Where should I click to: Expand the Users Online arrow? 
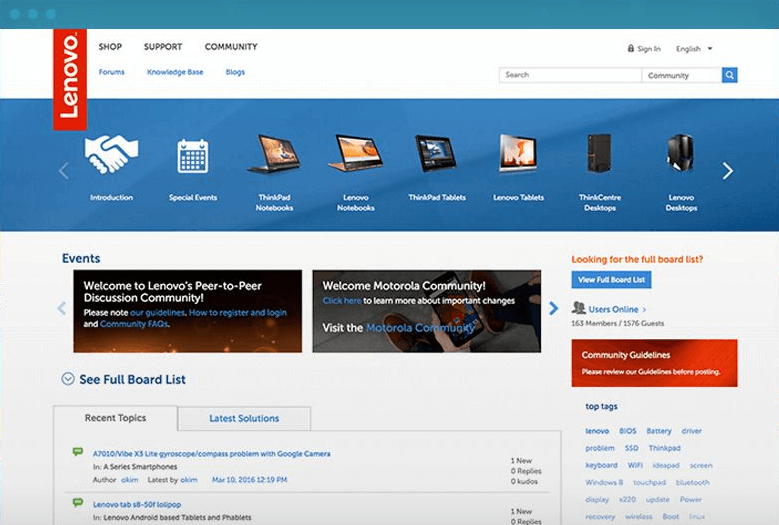click(644, 309)
